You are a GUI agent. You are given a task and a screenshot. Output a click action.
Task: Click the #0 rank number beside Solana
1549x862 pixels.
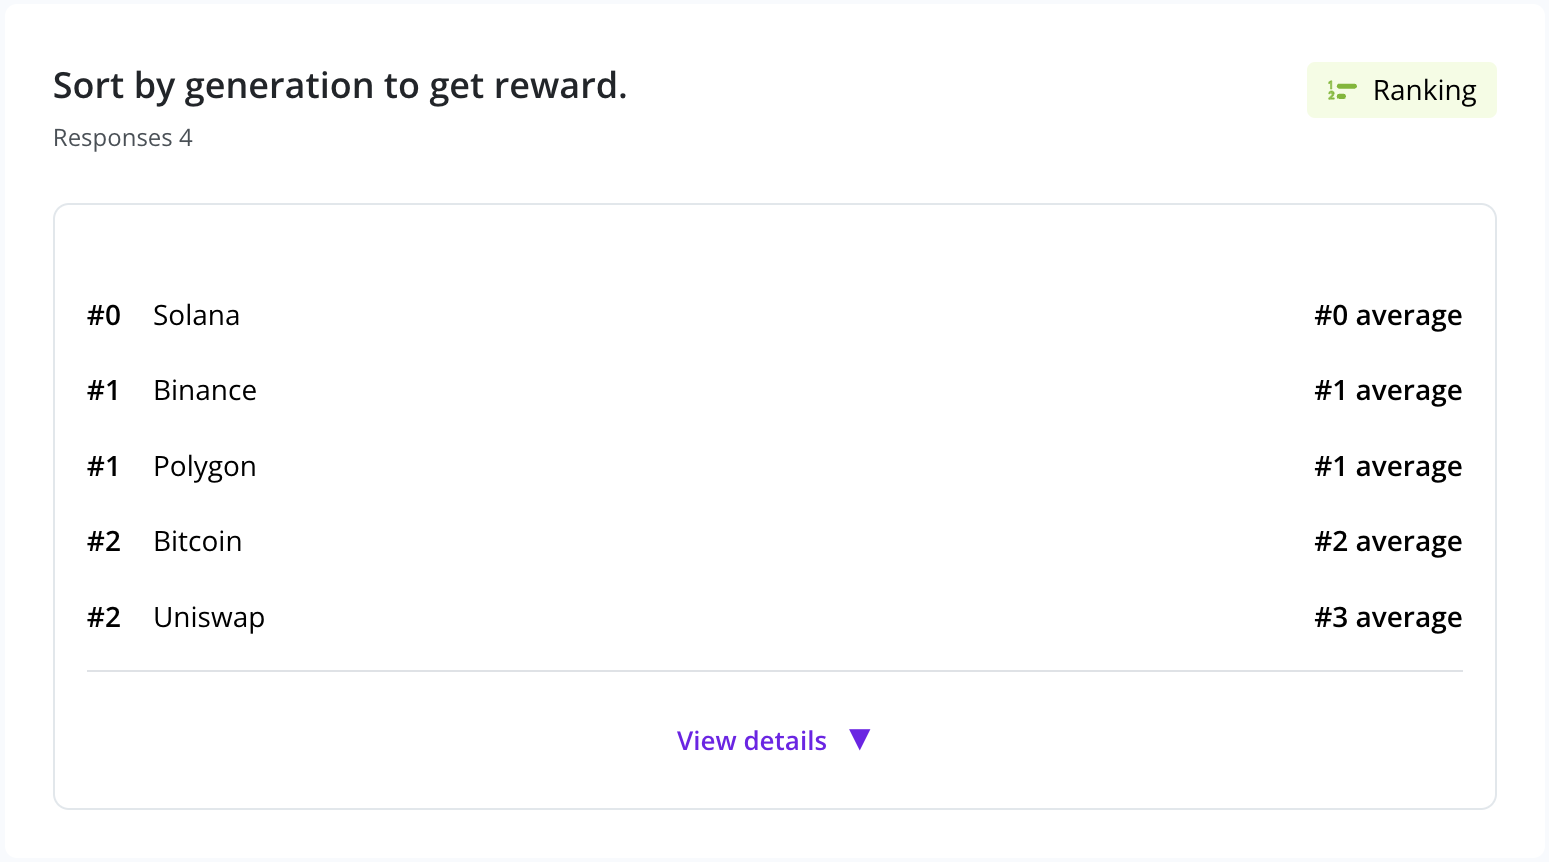coord(104,315)
